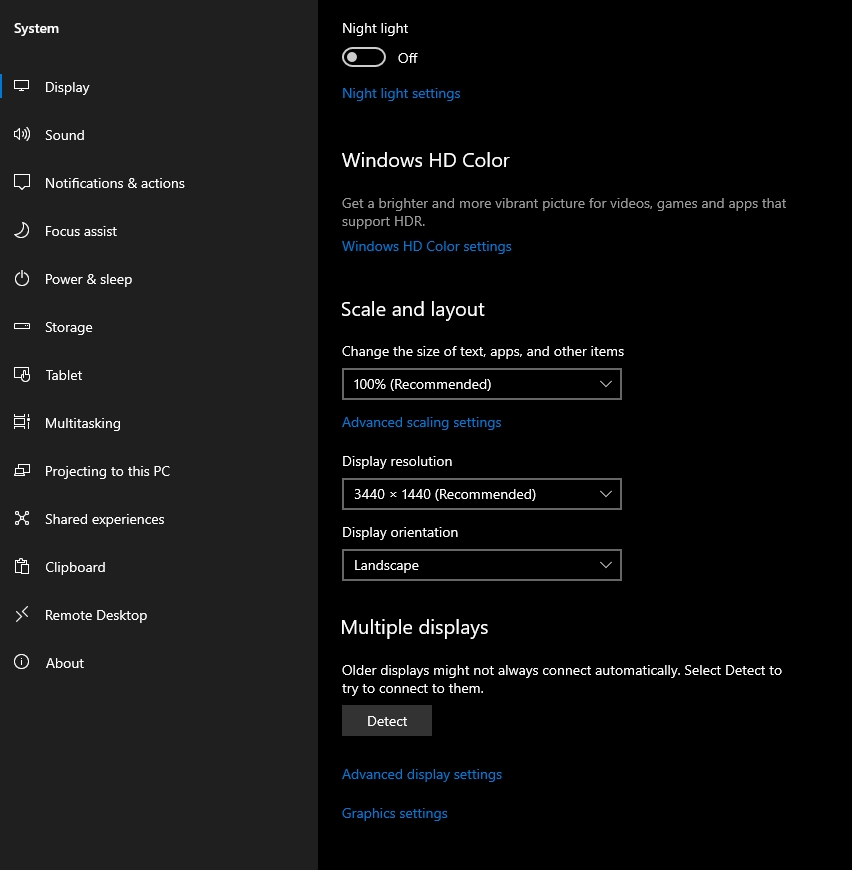Select the Focus assist moon icon

pyautogui.click(x=22, y=231)
